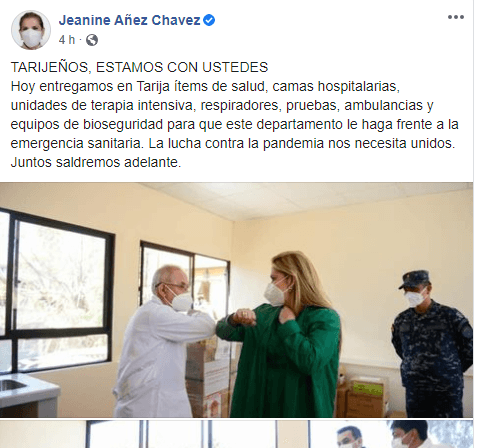Click the blue verified badge
The image size is (484, 448).
(x=209, y=20)
